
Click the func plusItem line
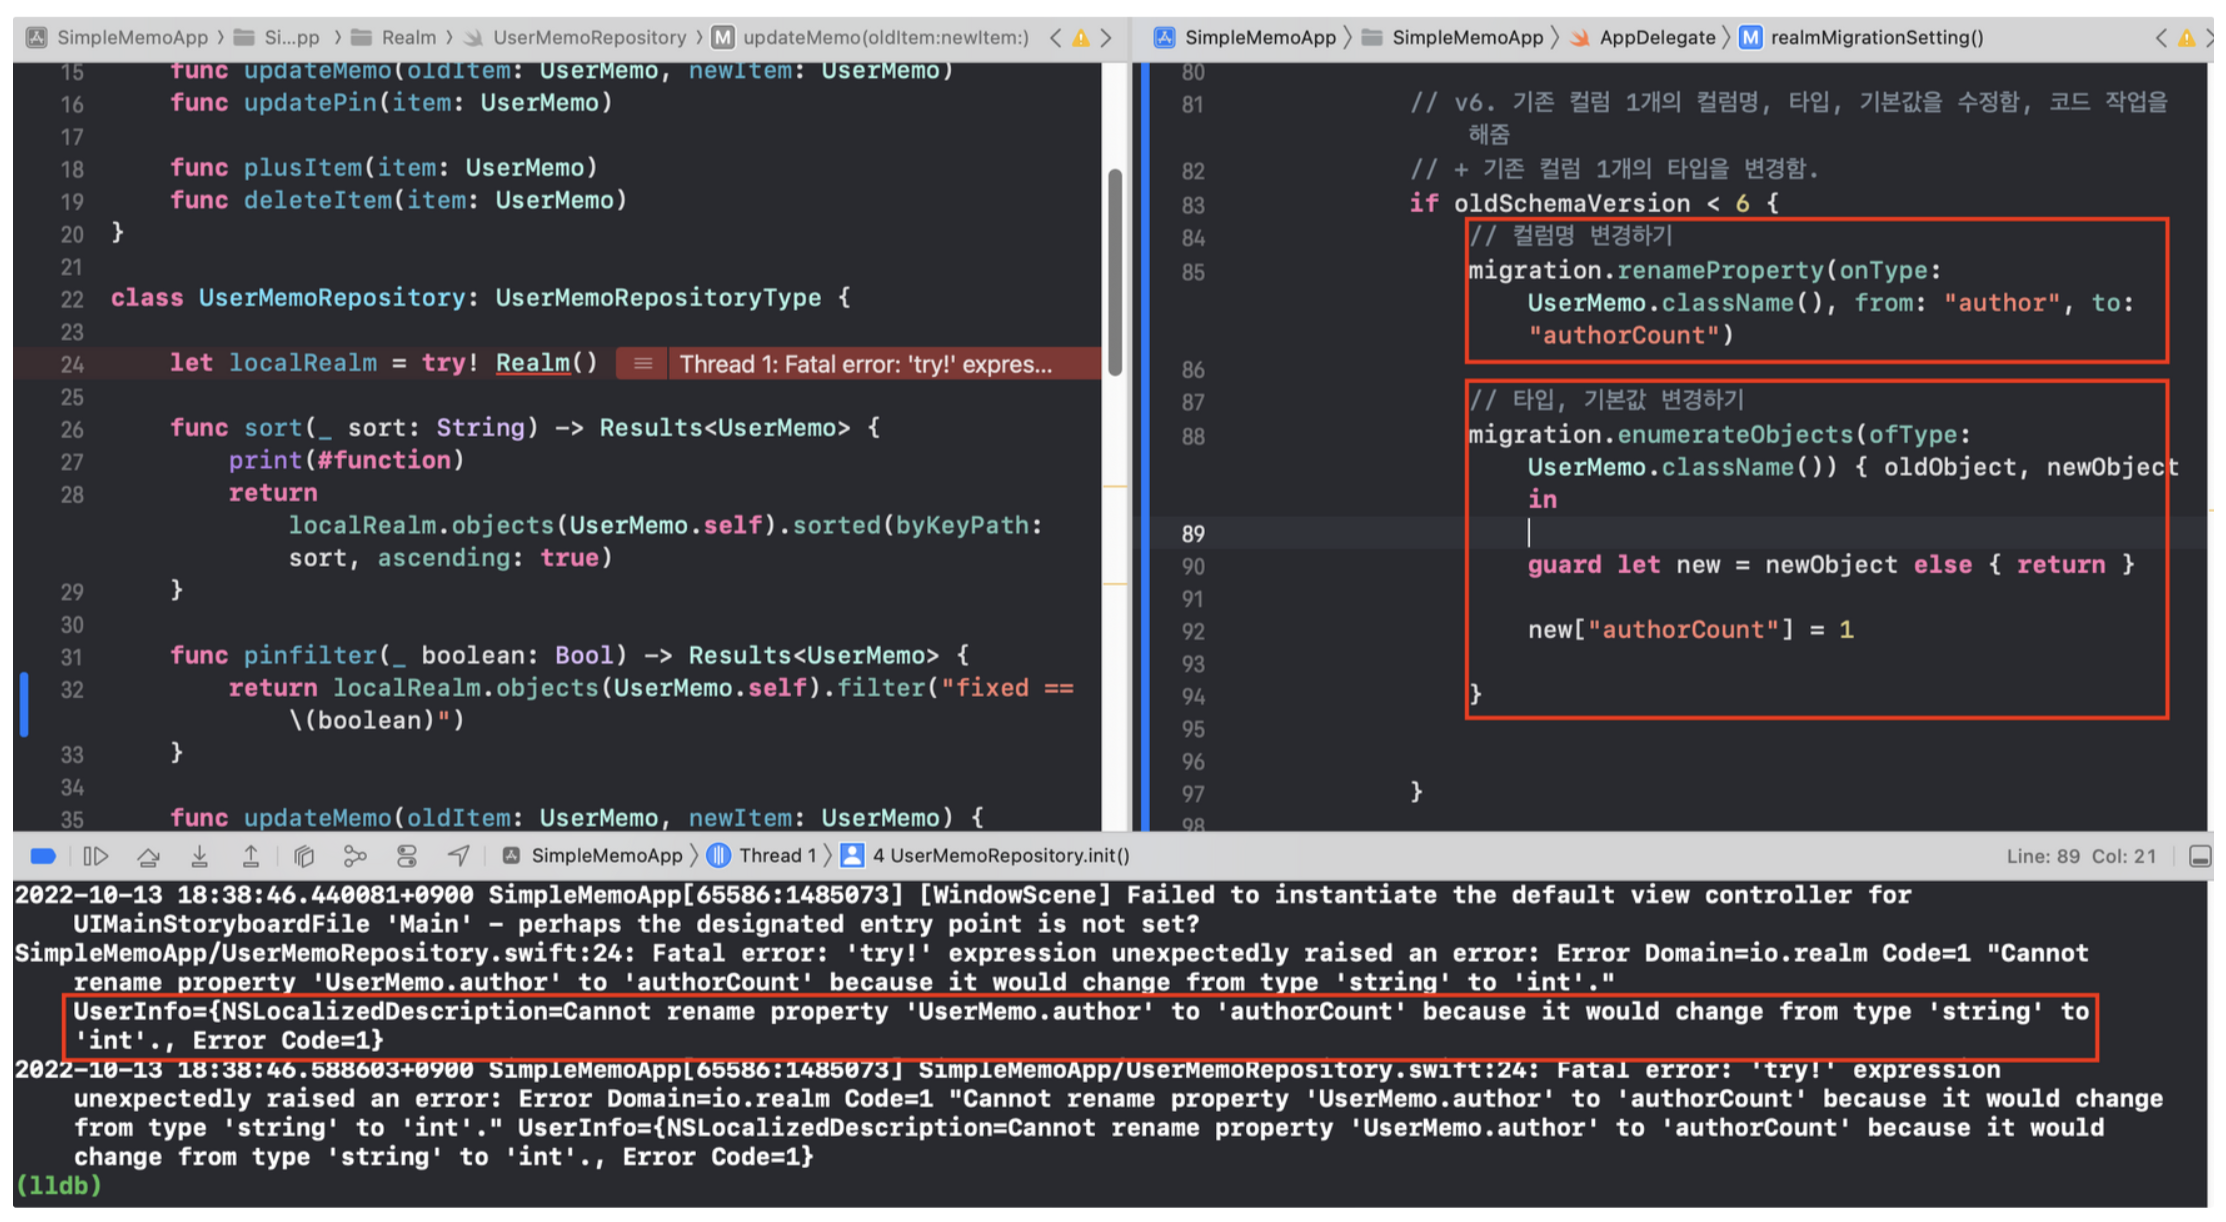pyautogui.click(x=383, y=167)
